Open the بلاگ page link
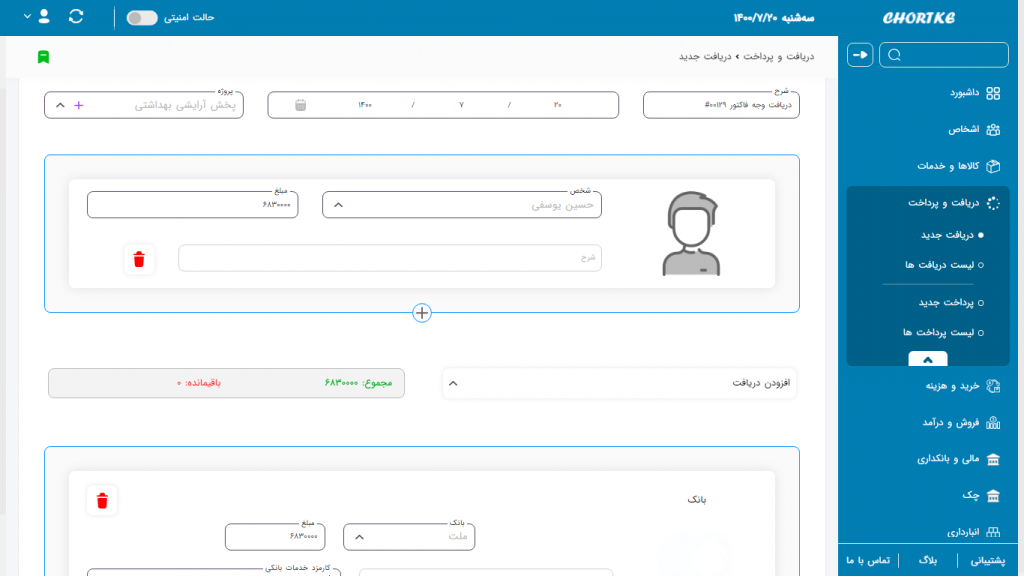The width and height of the screenshot is (1024, 576). (931, 562)
